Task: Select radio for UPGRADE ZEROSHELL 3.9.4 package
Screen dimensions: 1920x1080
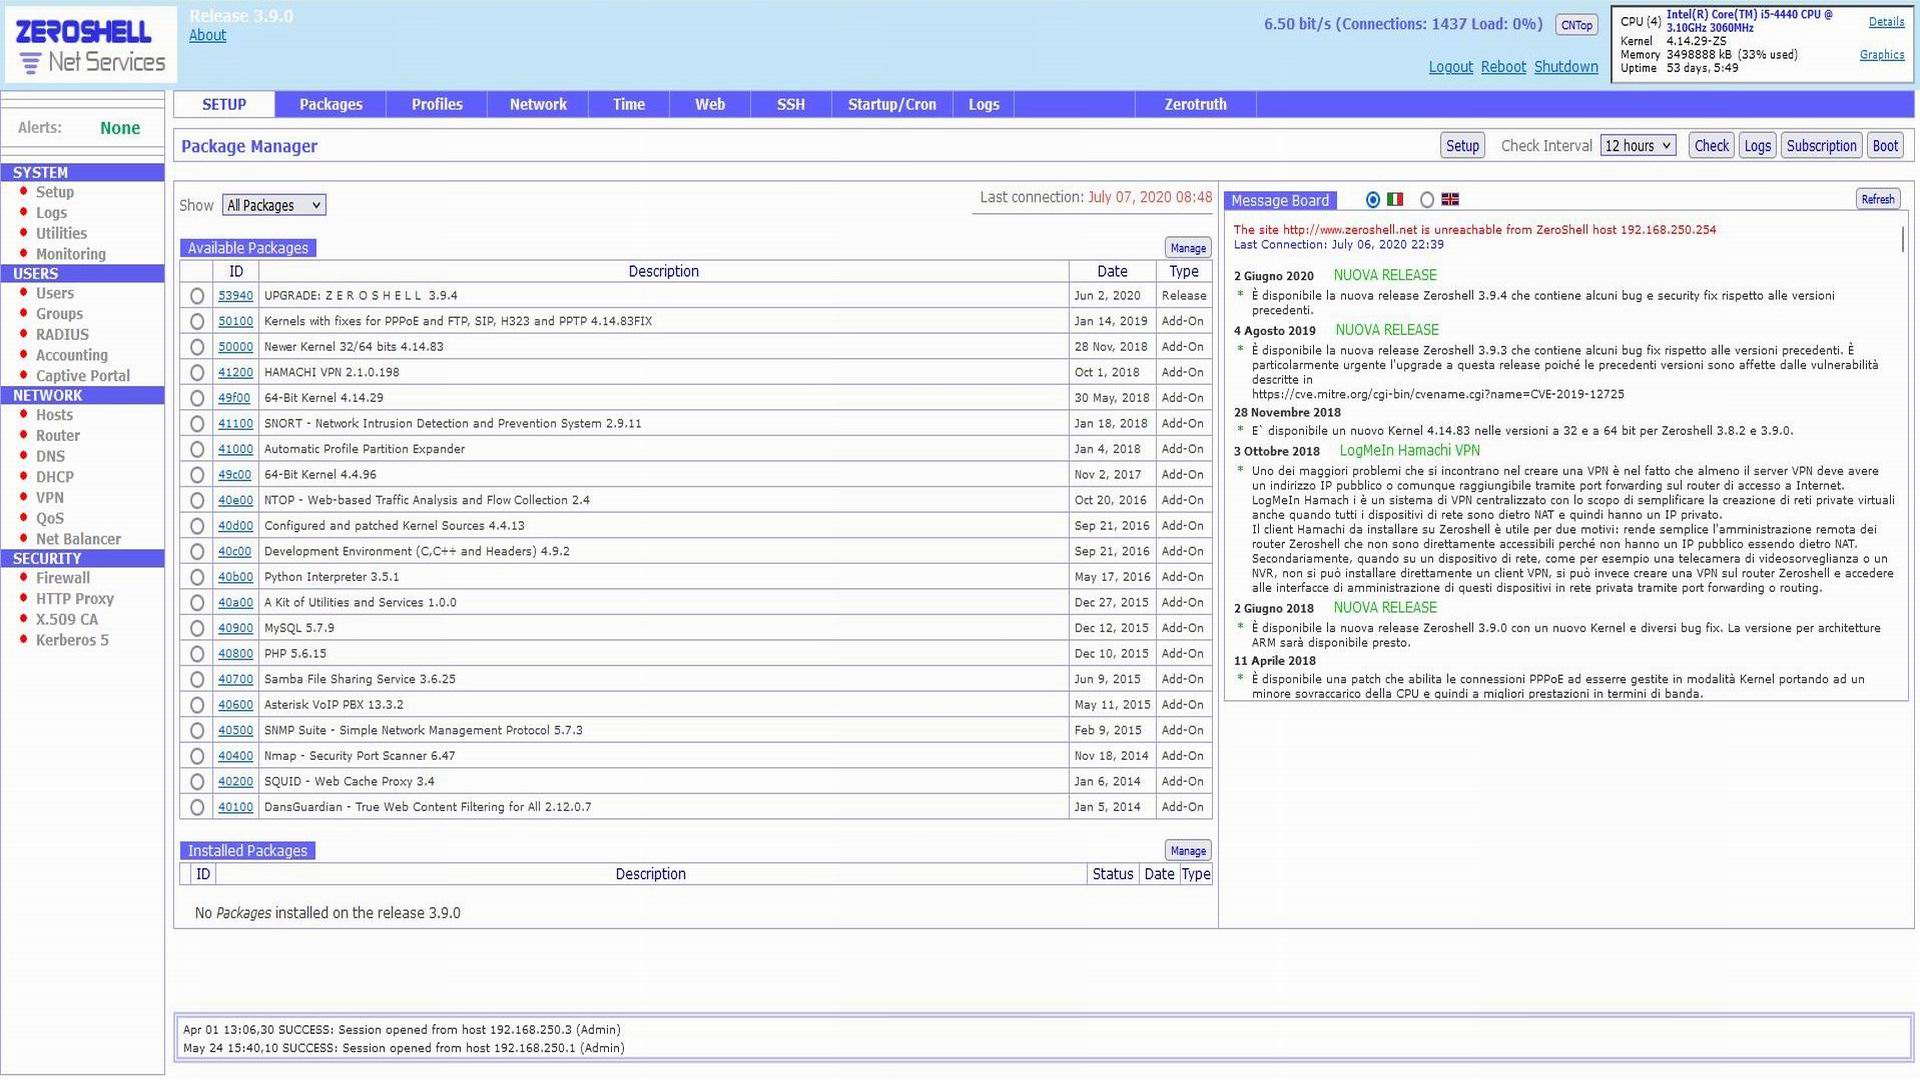Action: pos(197,296)
